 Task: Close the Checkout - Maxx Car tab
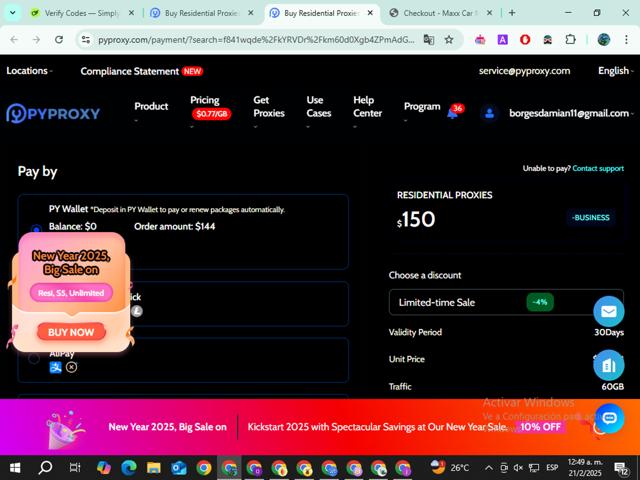[x=489, y=13]
